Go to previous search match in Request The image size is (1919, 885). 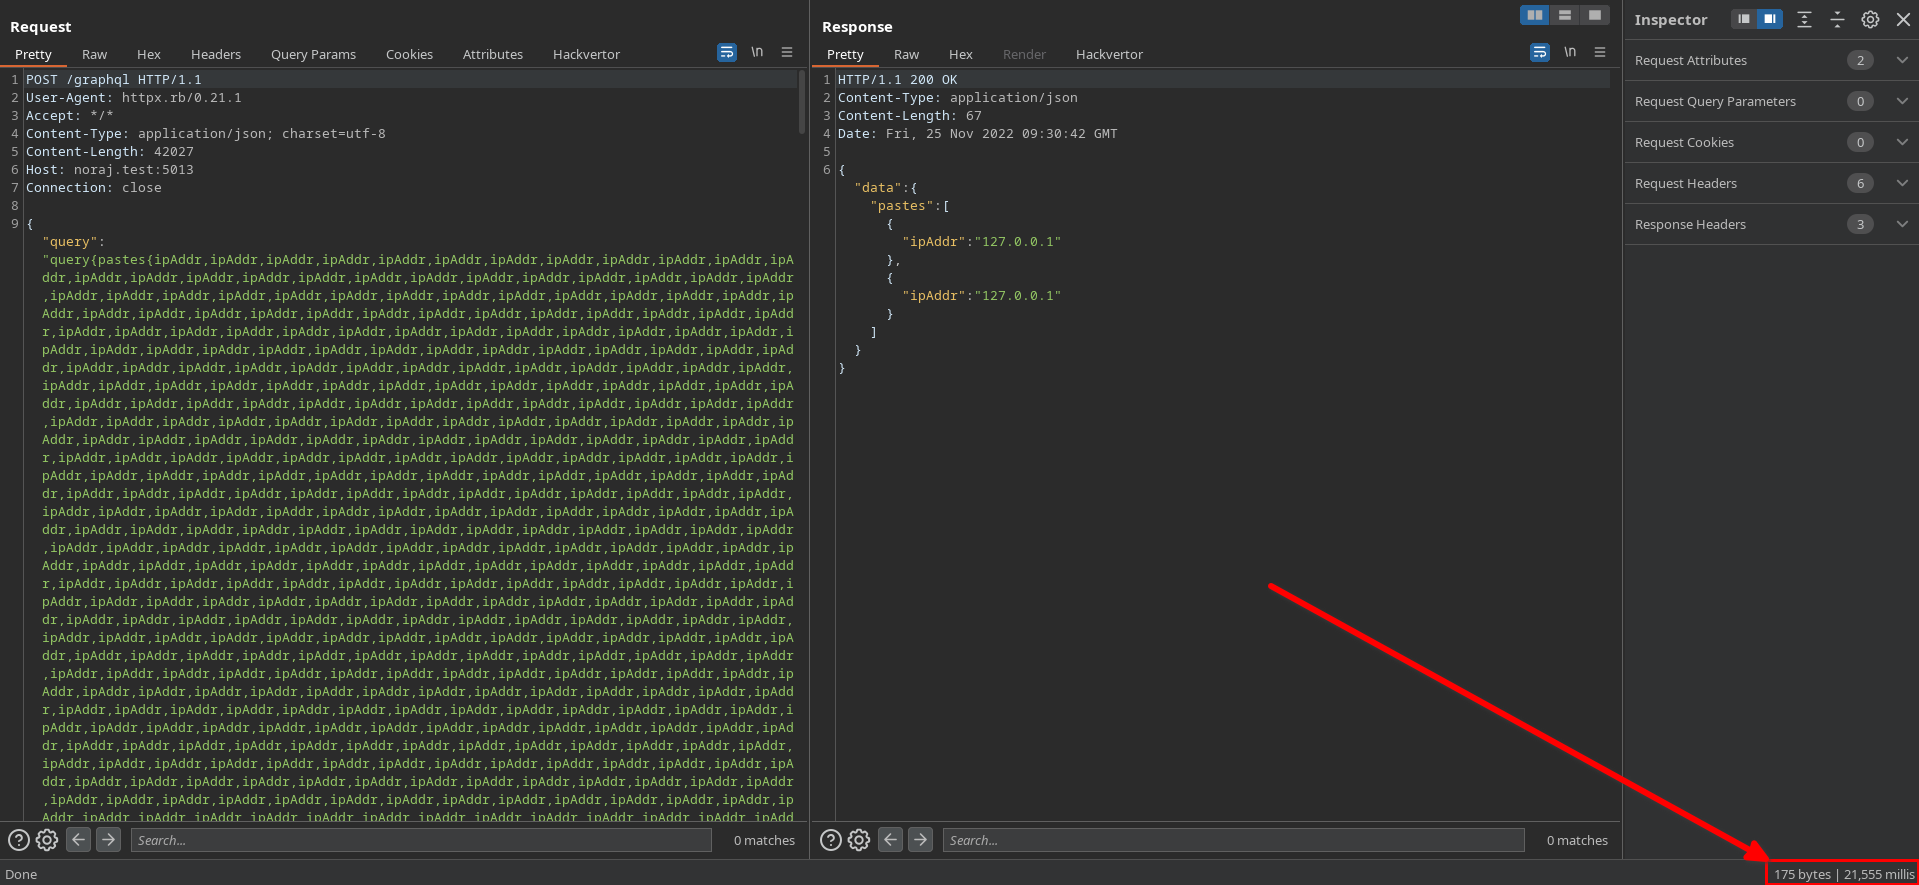tap(79, 840)
